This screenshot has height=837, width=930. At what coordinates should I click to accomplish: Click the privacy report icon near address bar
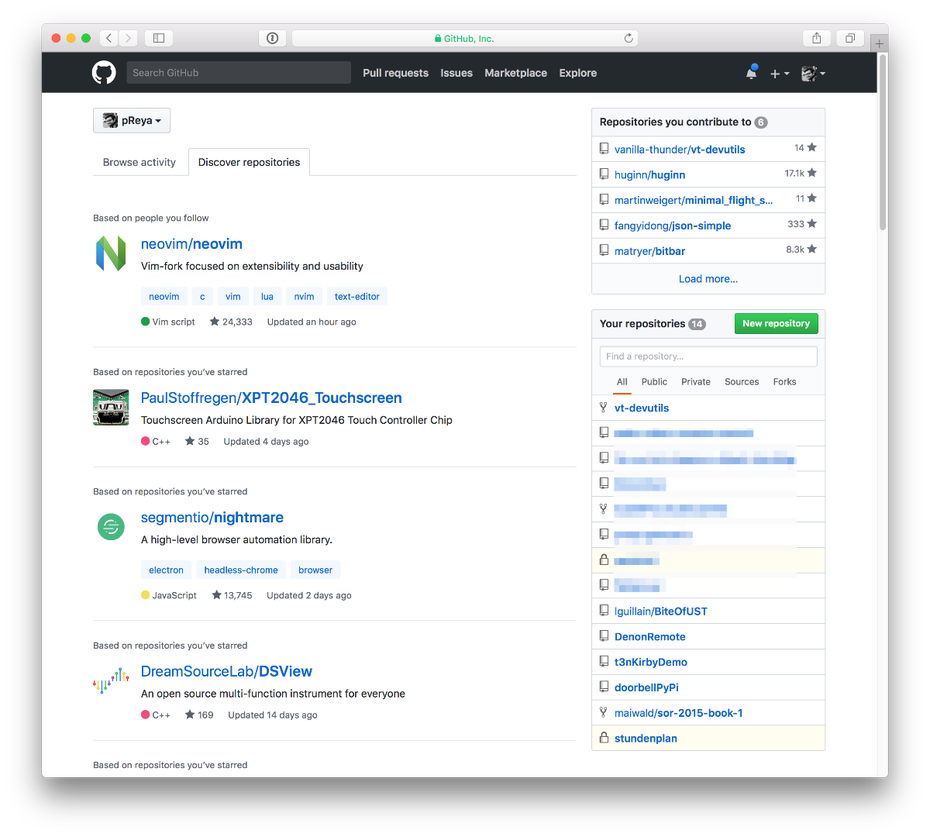(272, 38)
